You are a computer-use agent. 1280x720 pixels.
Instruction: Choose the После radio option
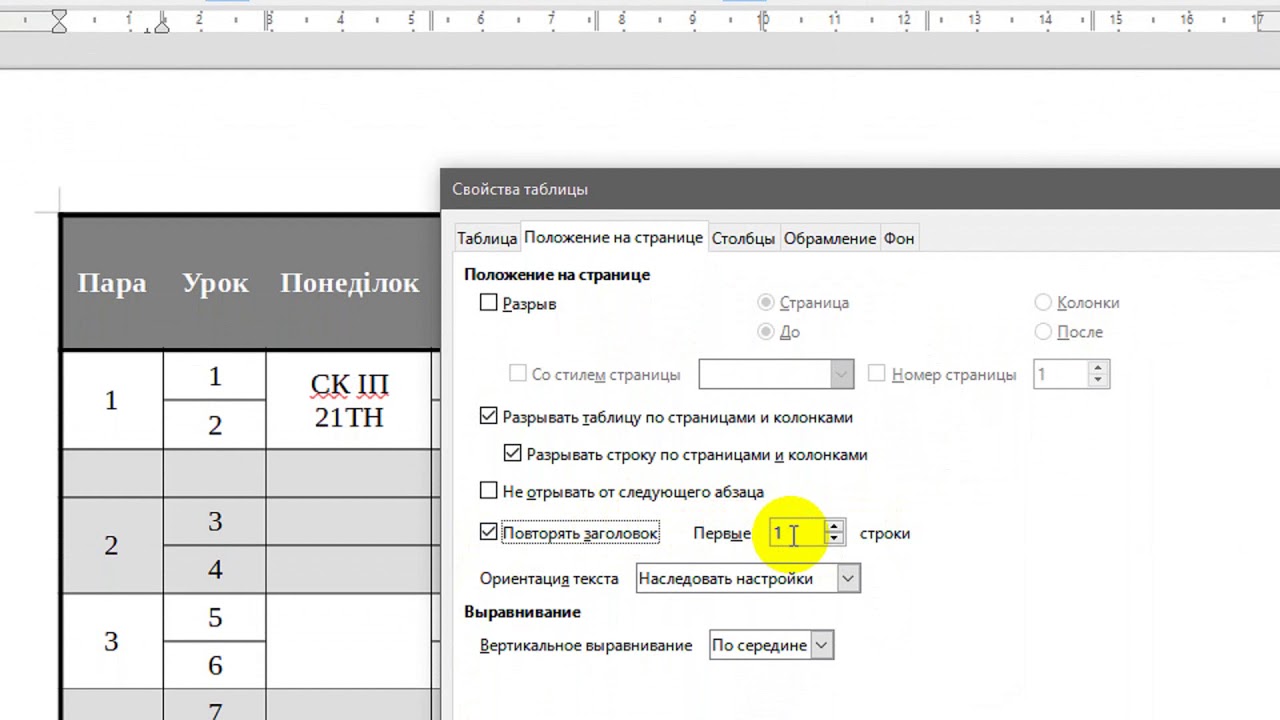pyautogui.click(x=1044, y=332)
